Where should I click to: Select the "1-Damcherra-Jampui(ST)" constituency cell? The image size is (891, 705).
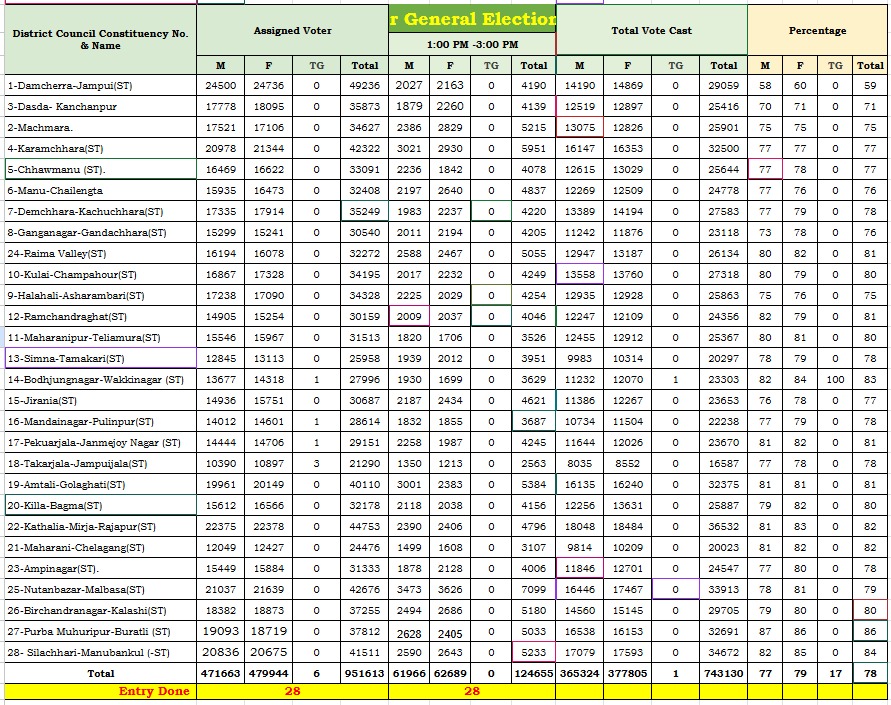point(99,86)
